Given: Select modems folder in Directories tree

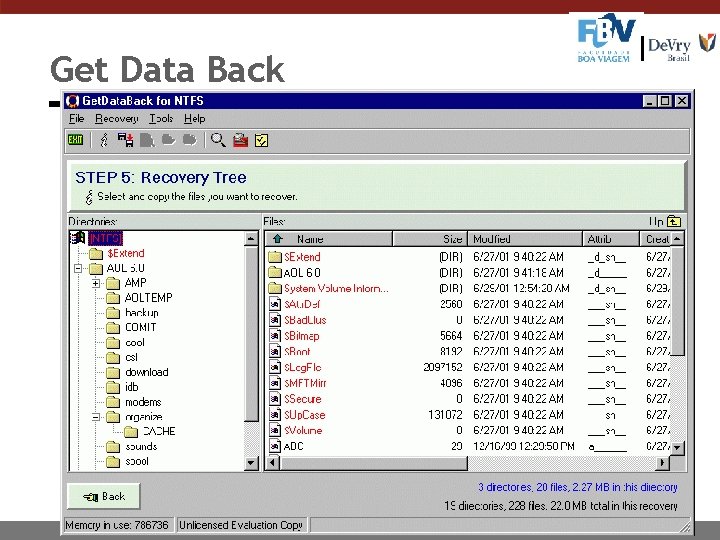Looking at the screenshot, I should coord(143,402).
